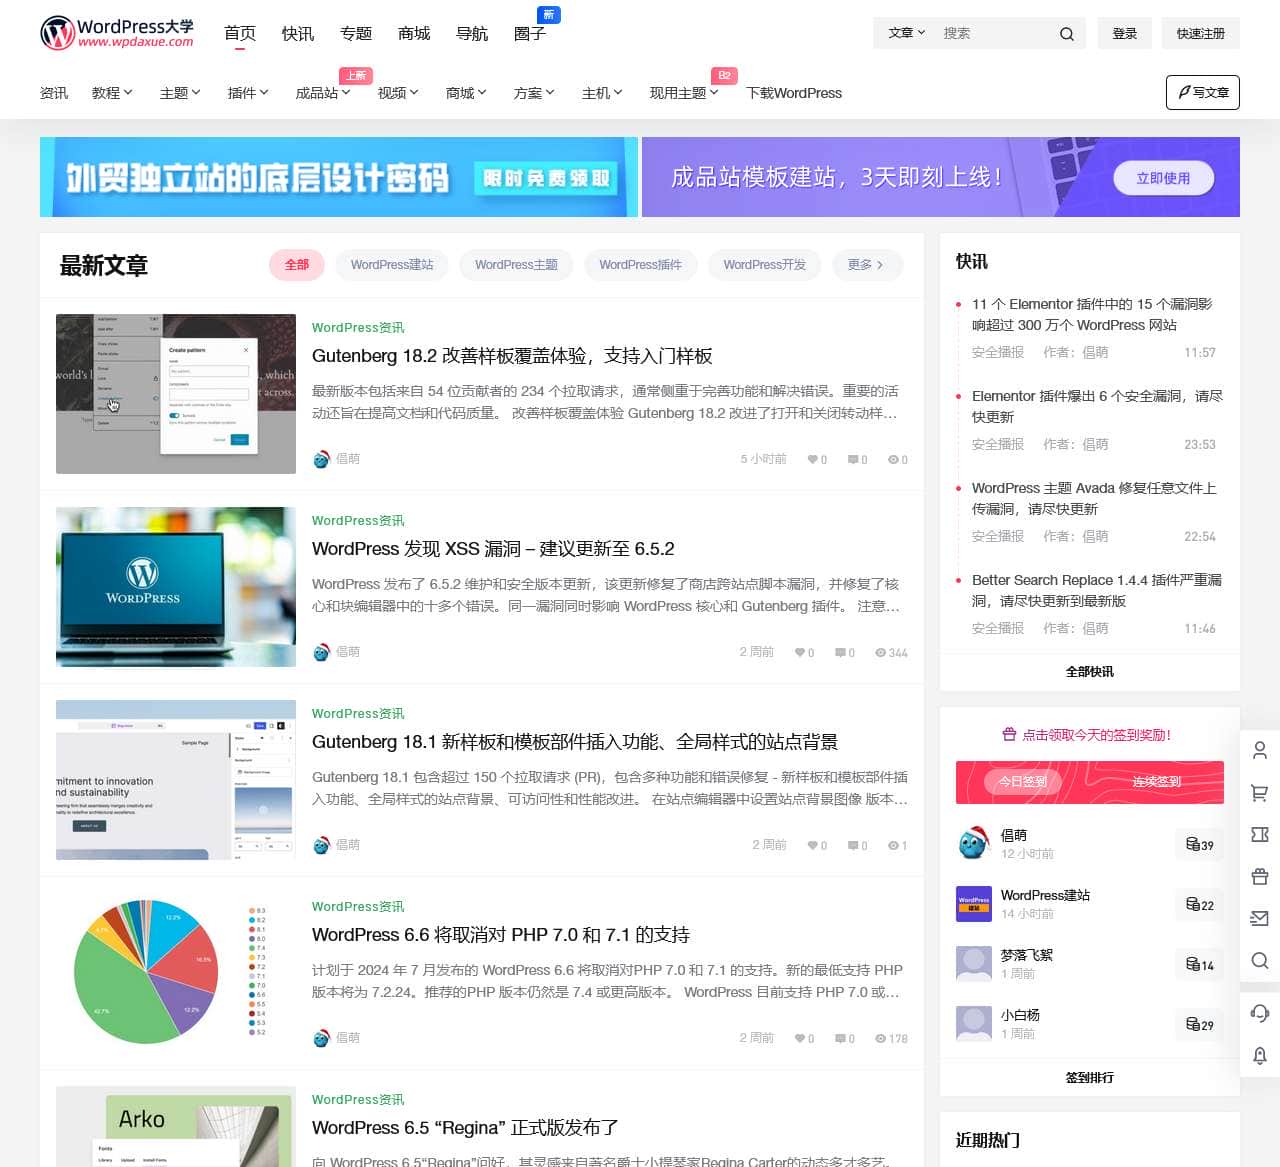The height and width of the screenshot is (1167, 1280).
Task: Click the search magnifier icon in header
Action: click(1067, 34)
